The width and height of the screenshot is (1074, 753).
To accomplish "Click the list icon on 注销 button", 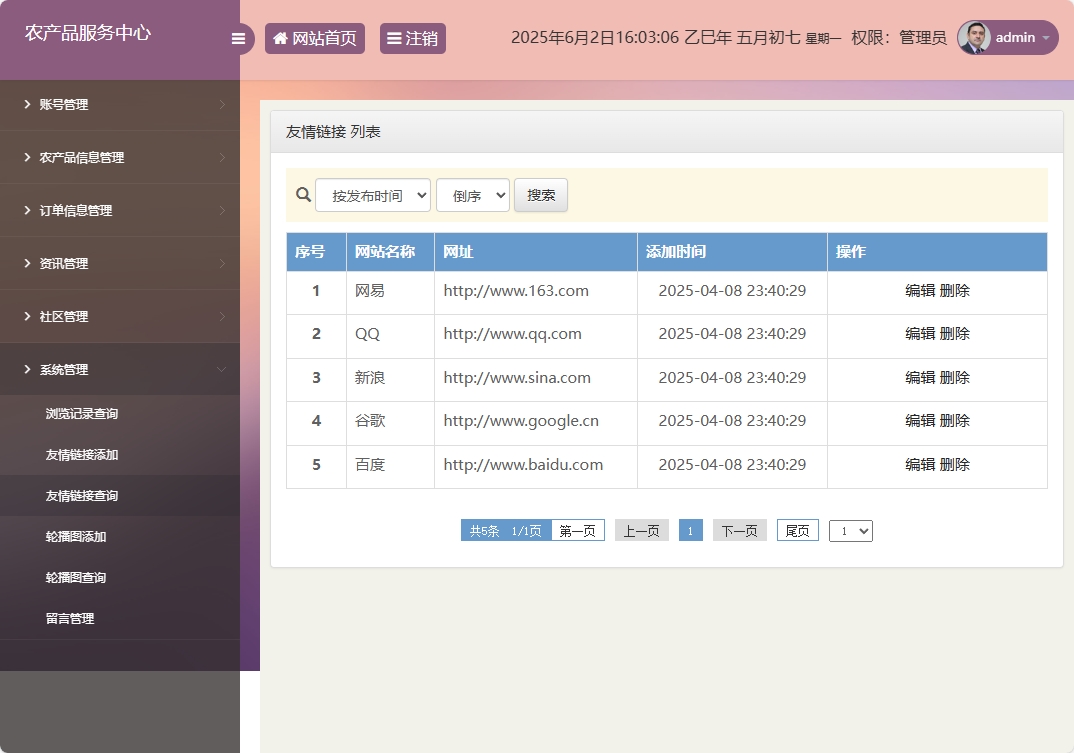I will 394,39.
